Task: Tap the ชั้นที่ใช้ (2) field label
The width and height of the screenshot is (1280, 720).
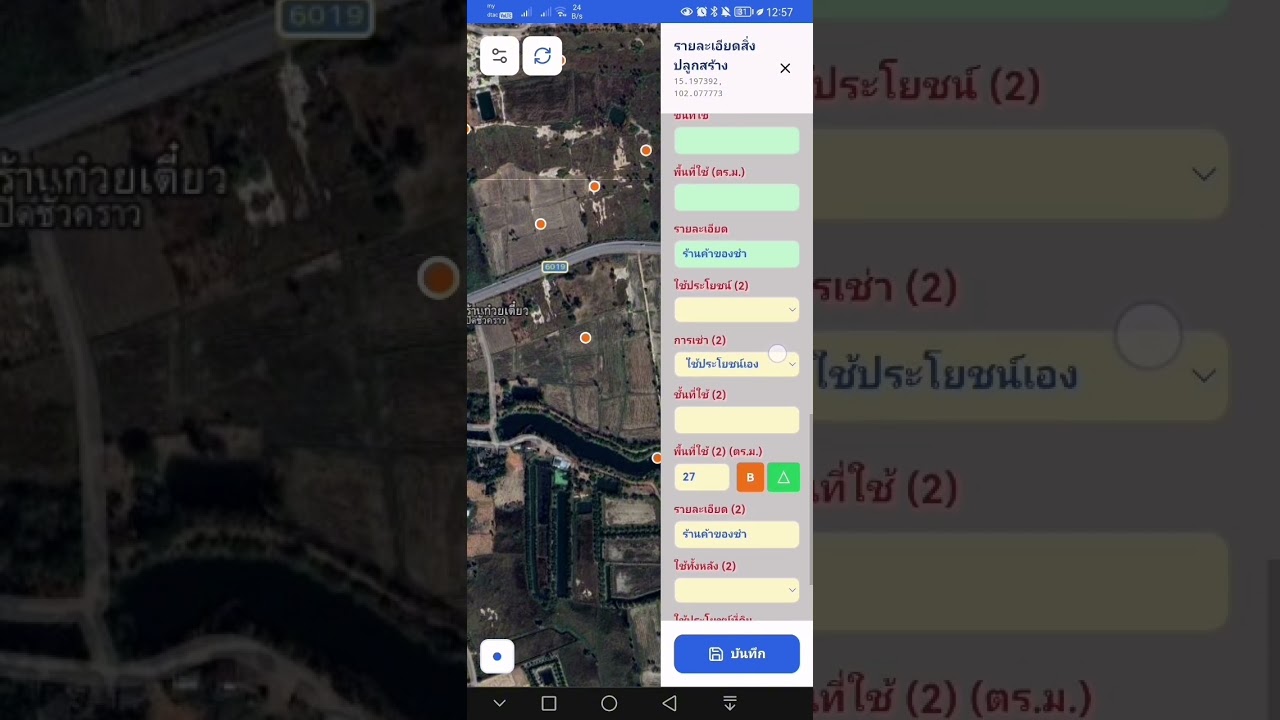Action: (x=700, y=394)
